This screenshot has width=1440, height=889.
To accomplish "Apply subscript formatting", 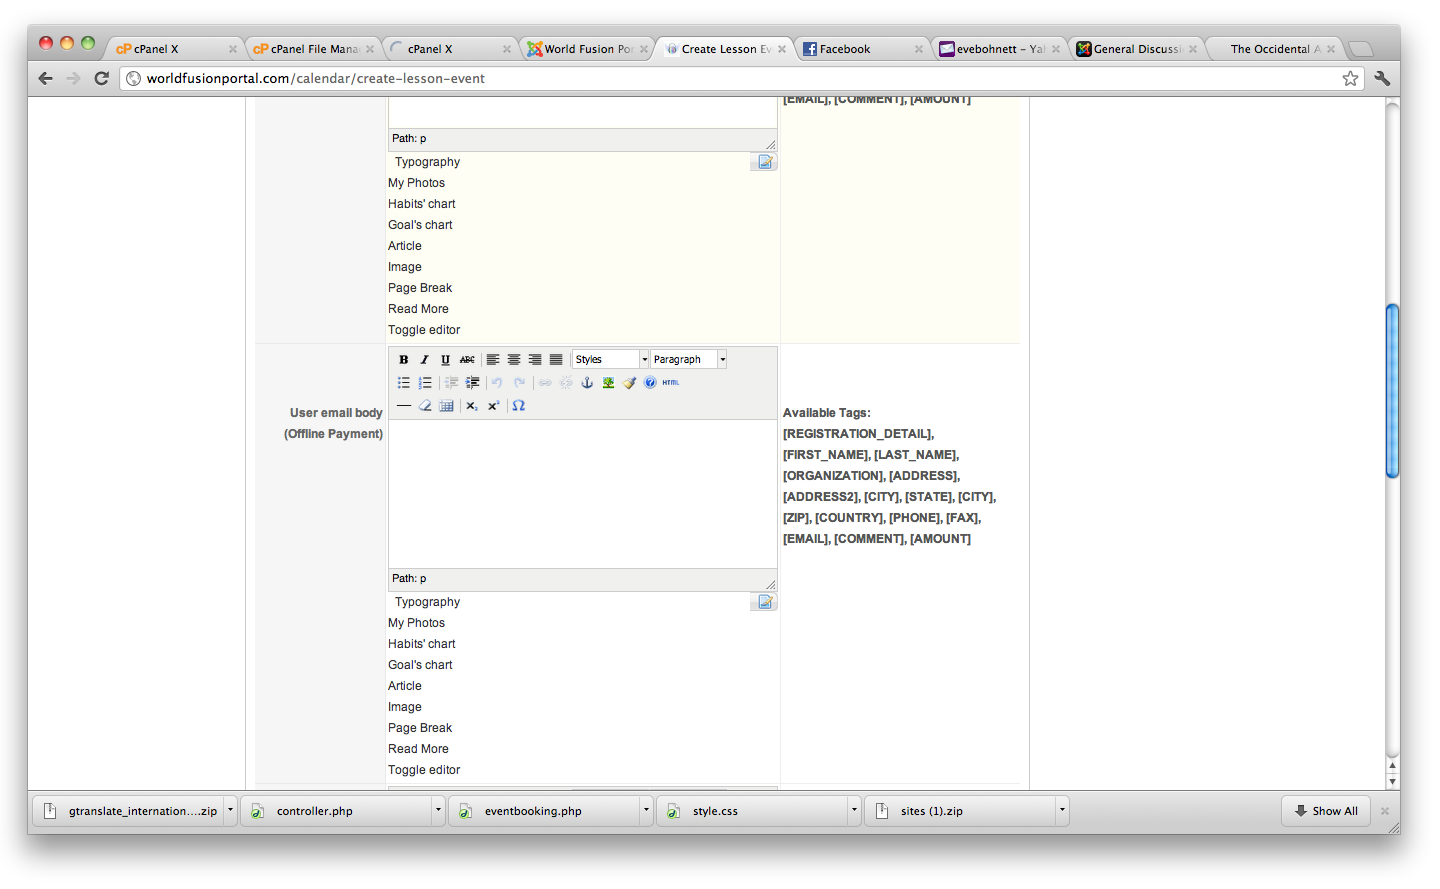I will point(472,405).
